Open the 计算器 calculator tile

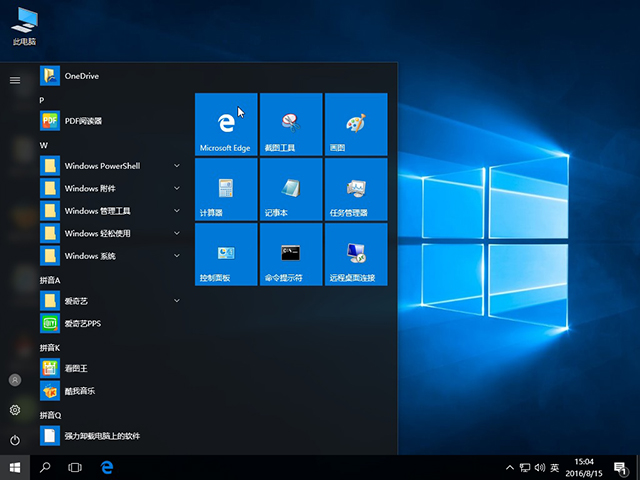pos(226,189)
